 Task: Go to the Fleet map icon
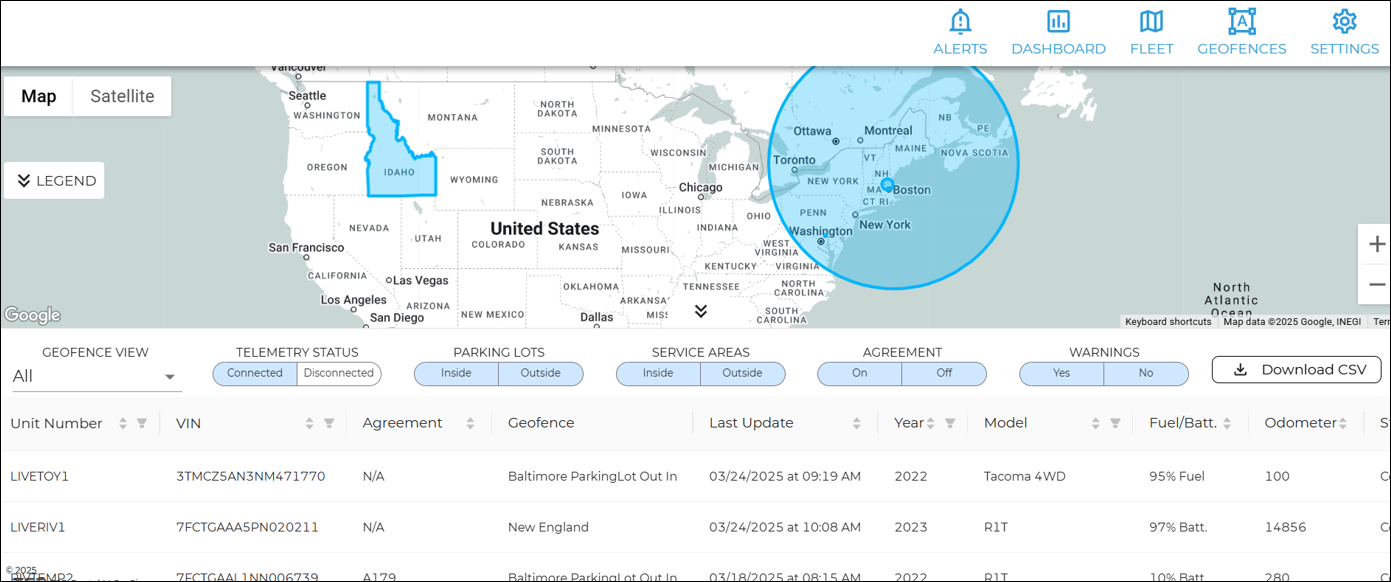pos(1151,22)
